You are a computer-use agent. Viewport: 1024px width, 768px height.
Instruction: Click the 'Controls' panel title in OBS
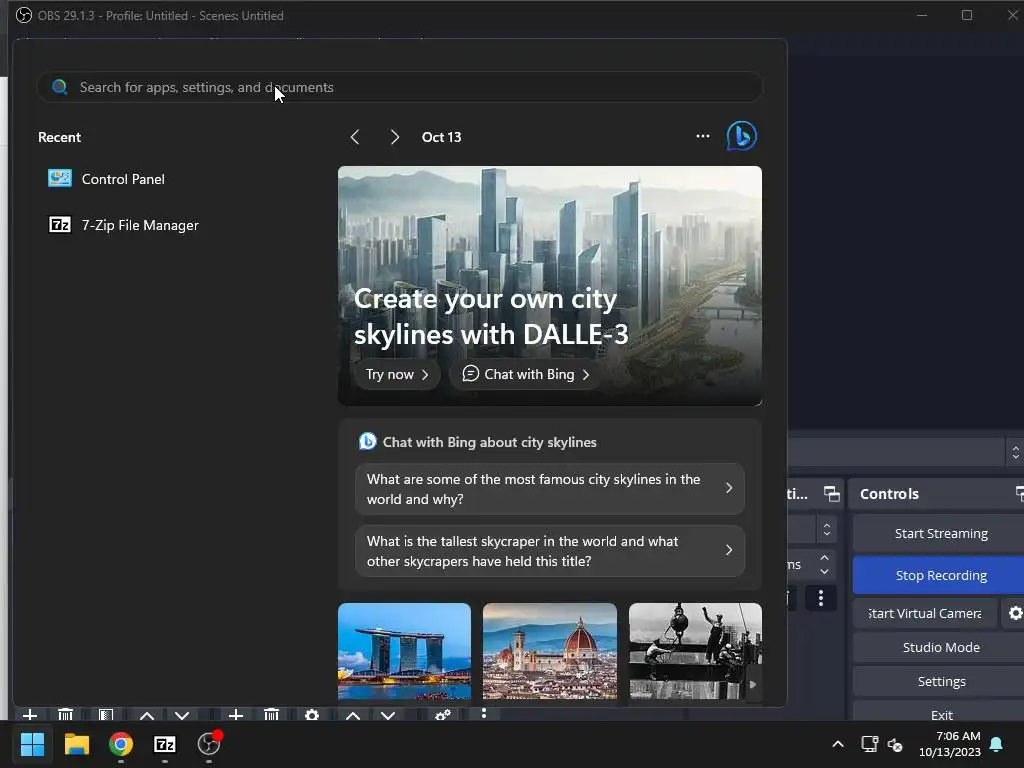coord(889,494)
